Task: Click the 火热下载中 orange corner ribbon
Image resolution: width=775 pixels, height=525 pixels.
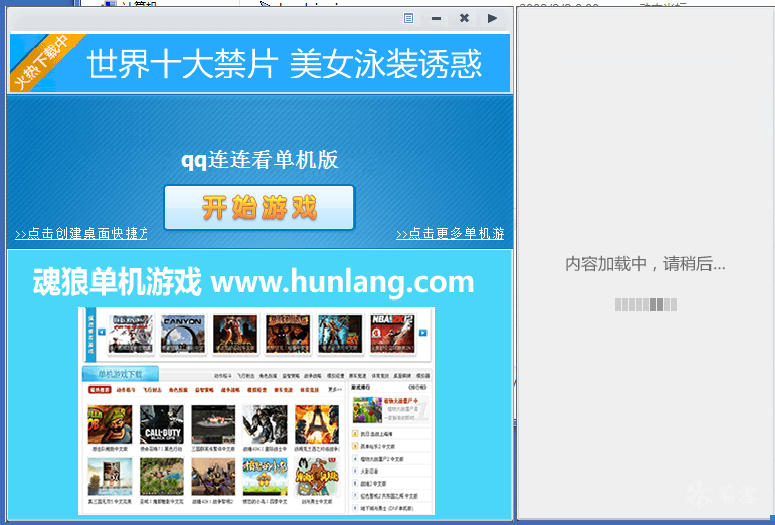Action: click(x=42, y=62)
